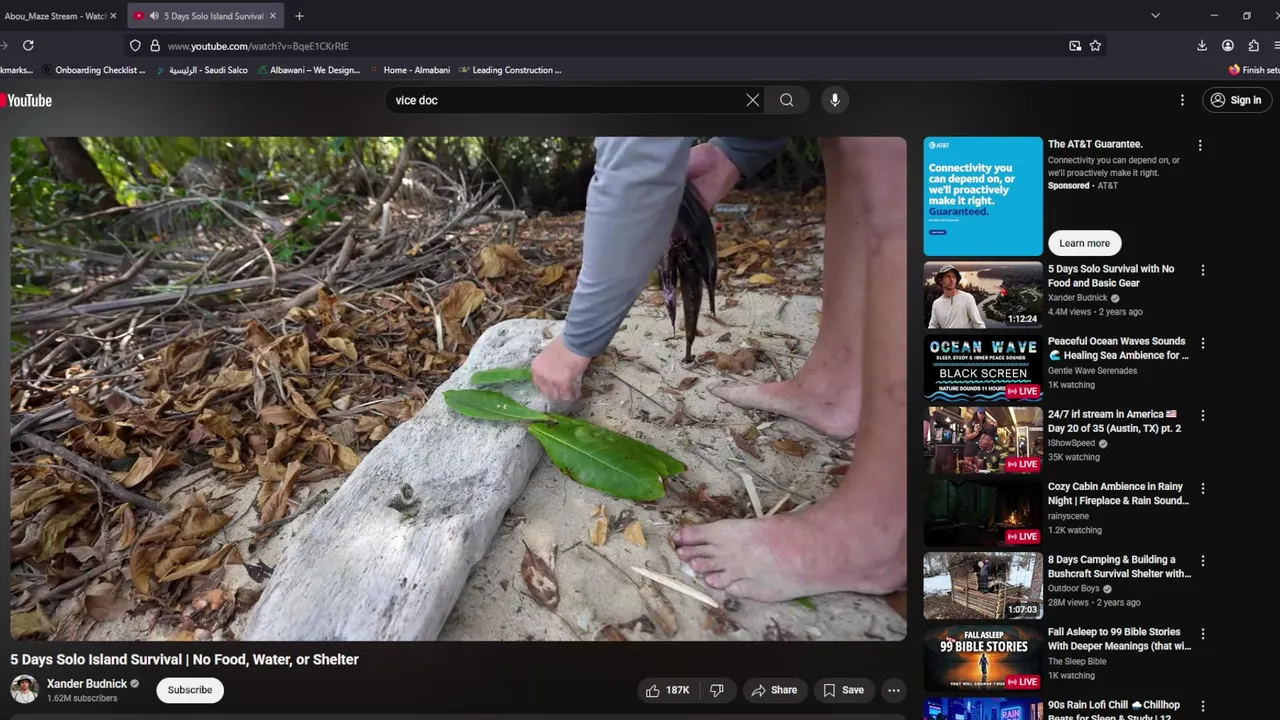
Task: Reload the page with the refresh icon
Action: 28,45
